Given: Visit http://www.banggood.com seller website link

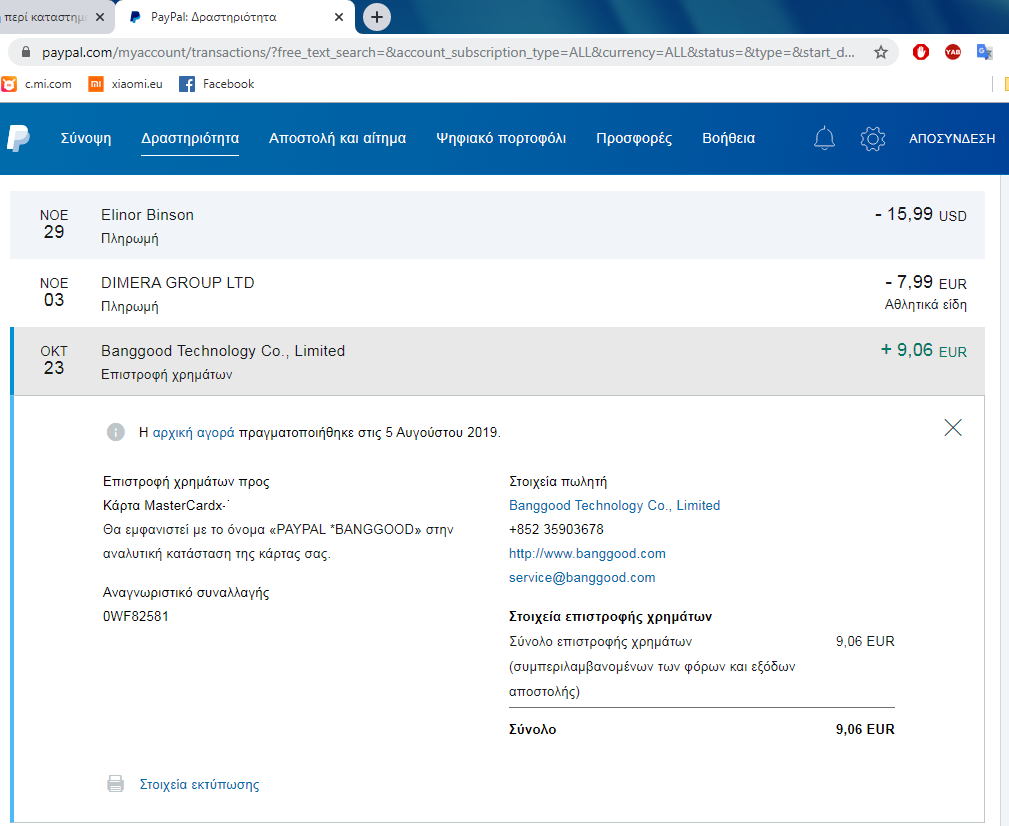Looking at the screenshot, I should [x=587, y=553].
